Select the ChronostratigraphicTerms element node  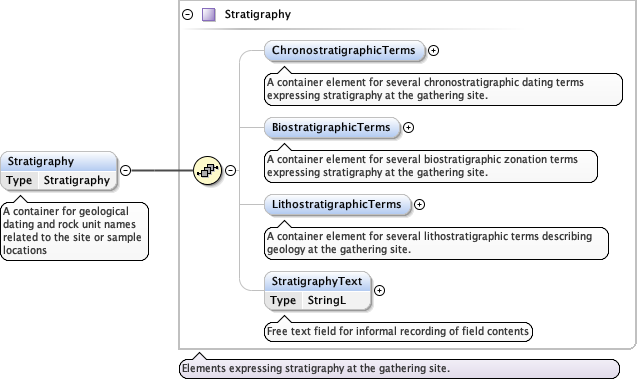click(344, 50)
